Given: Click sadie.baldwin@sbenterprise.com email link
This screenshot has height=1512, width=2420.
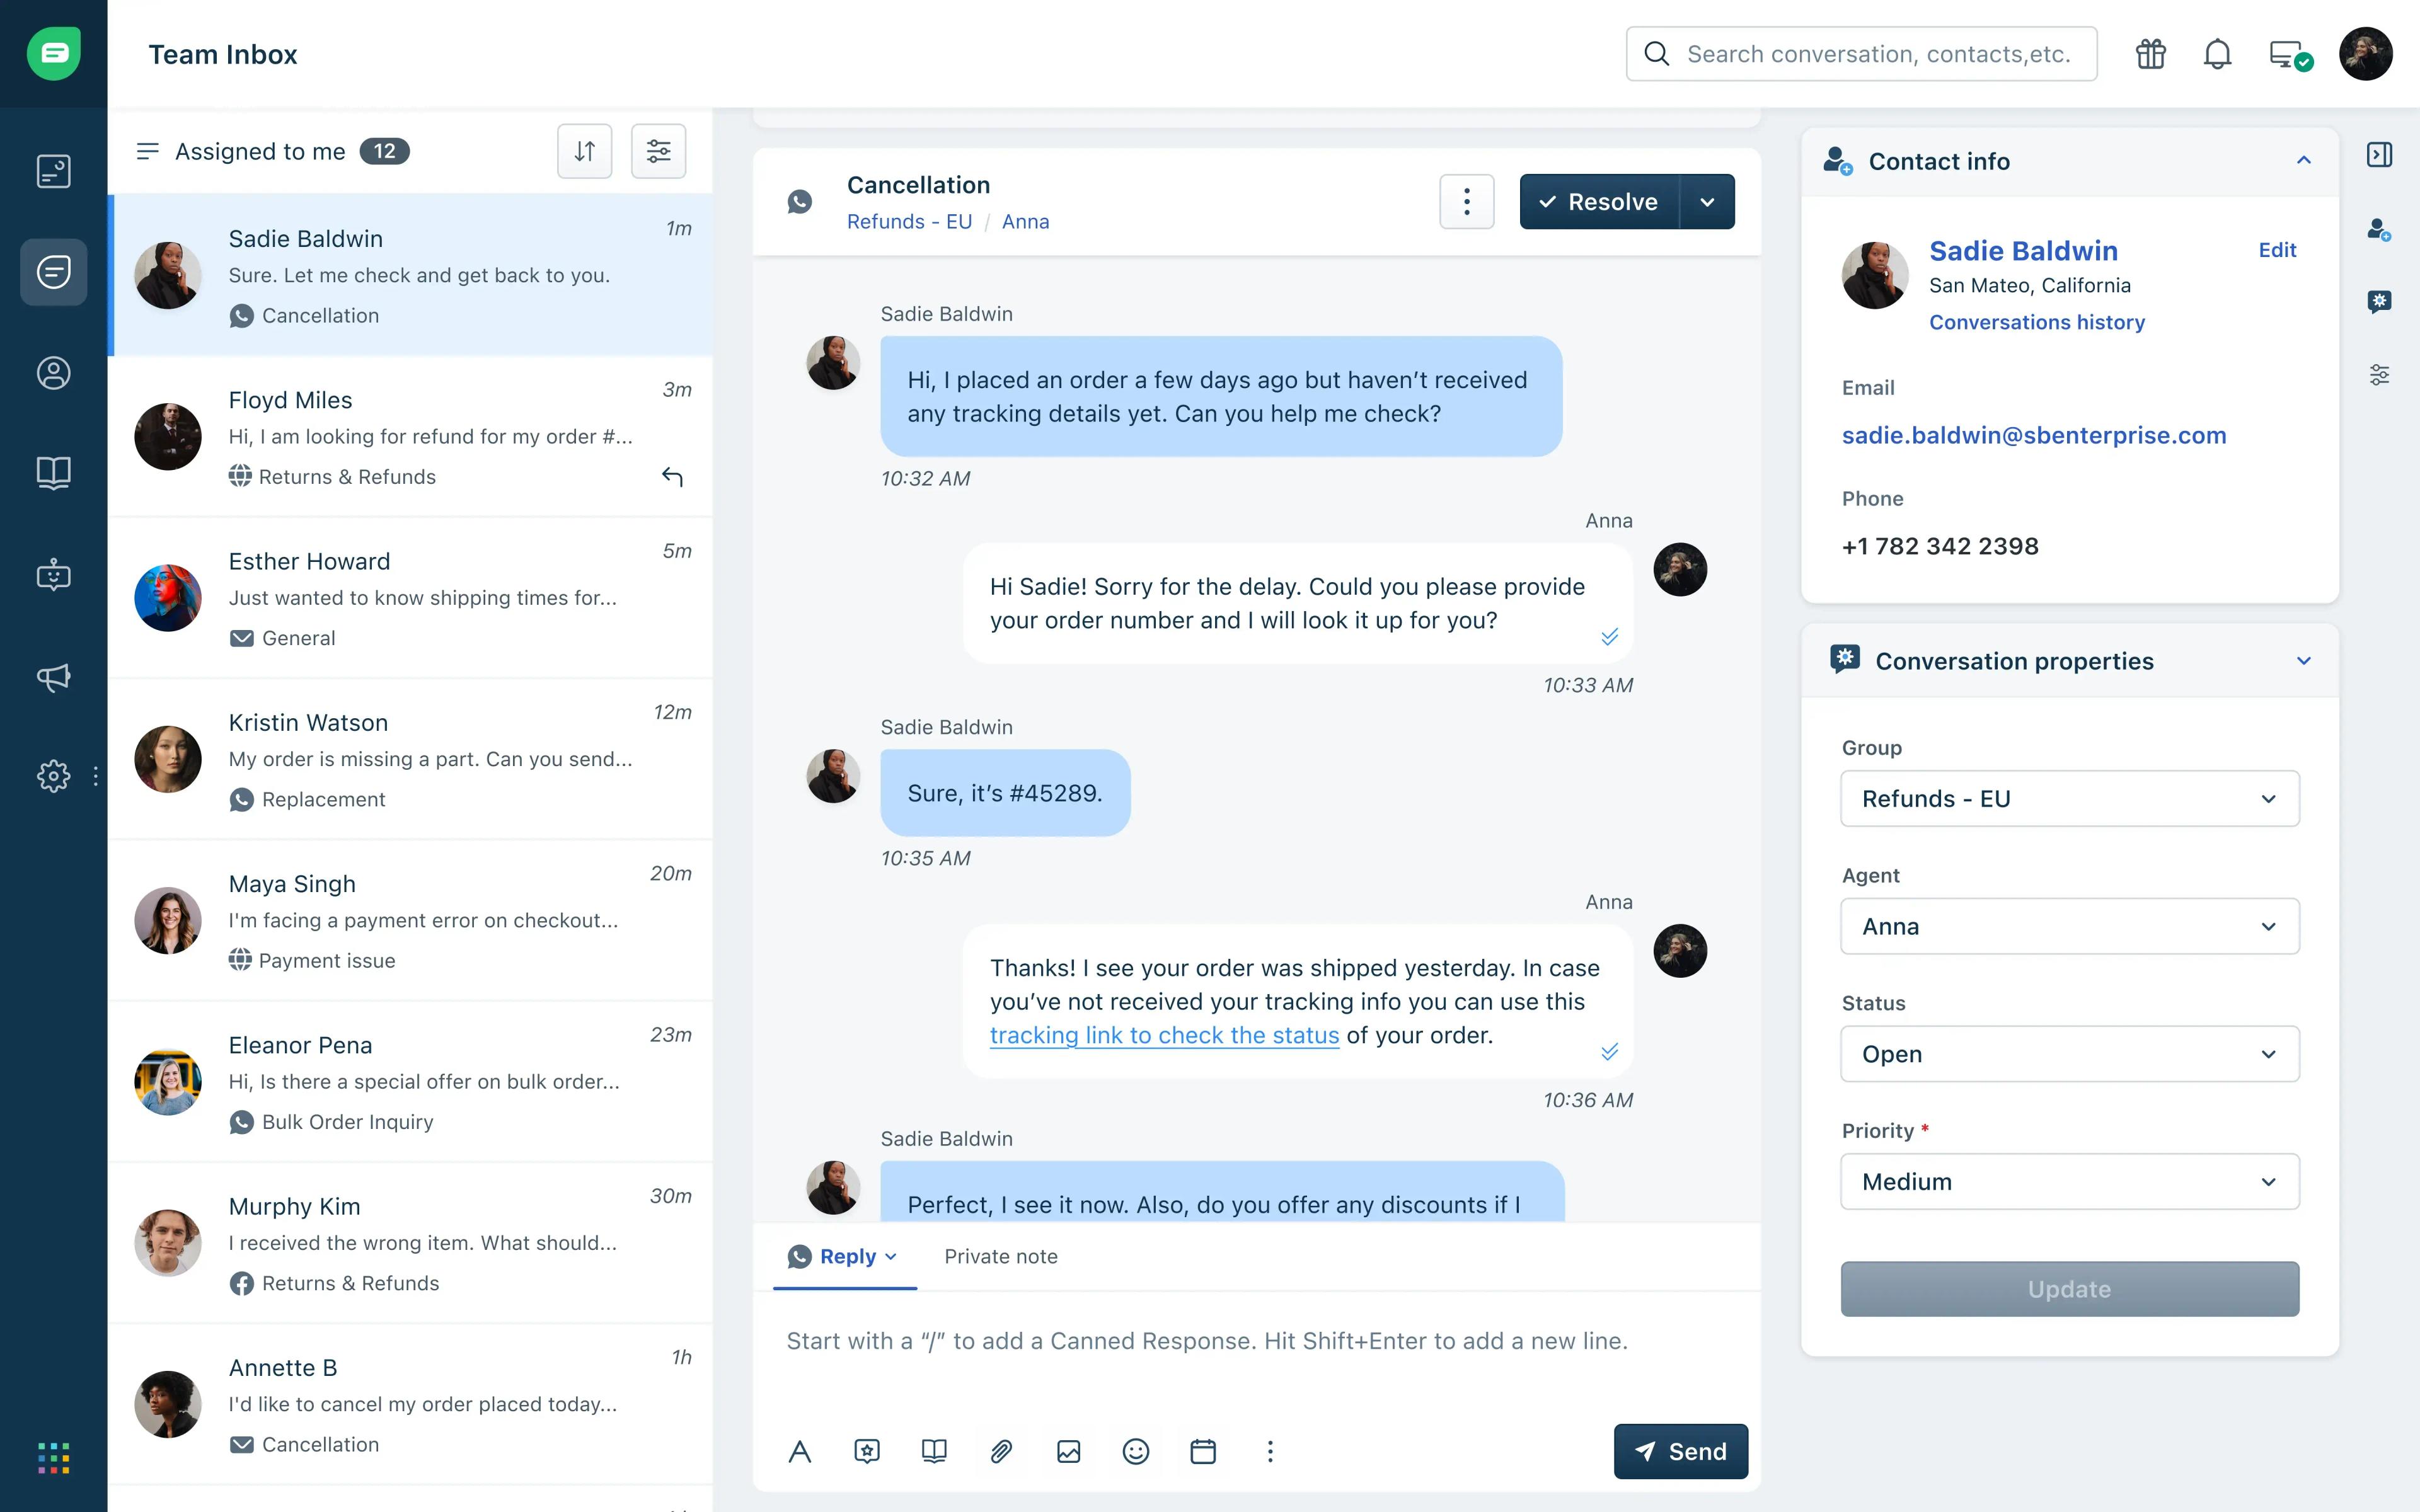Looking at the screenshot, I should (x=2034, y=435).
